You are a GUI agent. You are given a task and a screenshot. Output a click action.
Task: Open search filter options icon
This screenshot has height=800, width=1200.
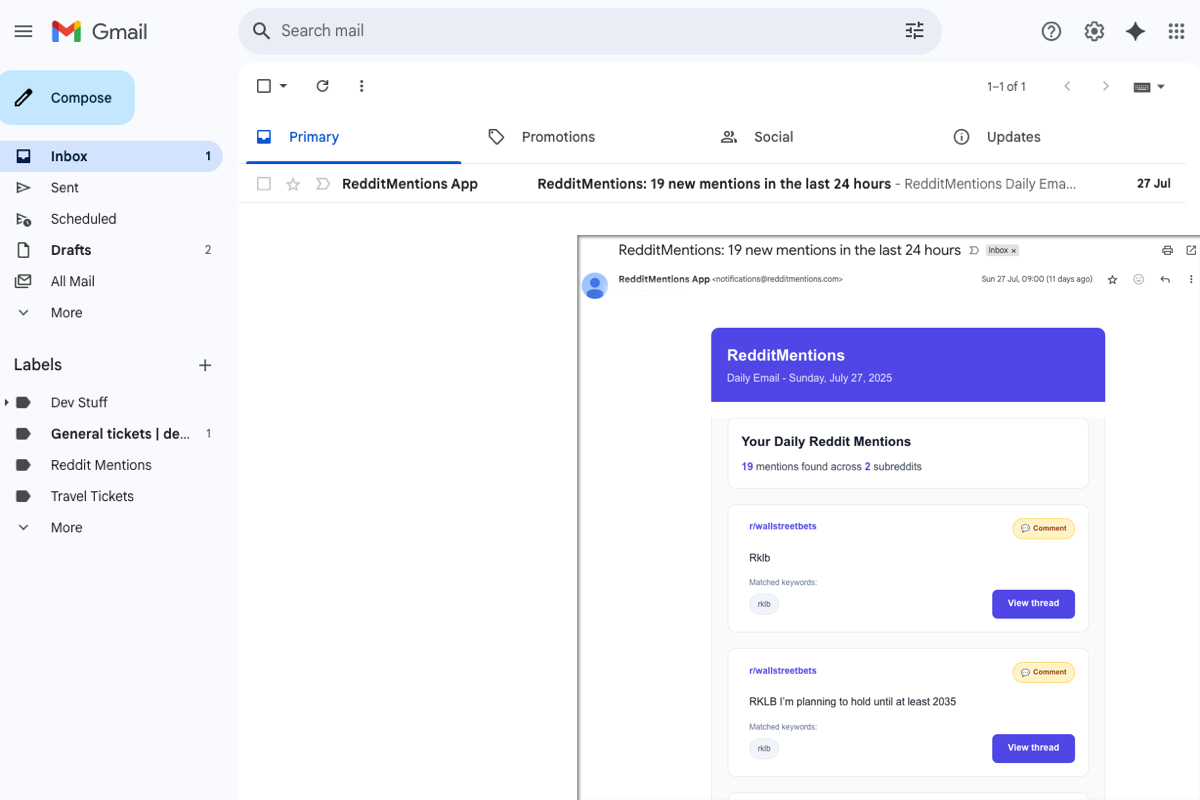point(915,31)
